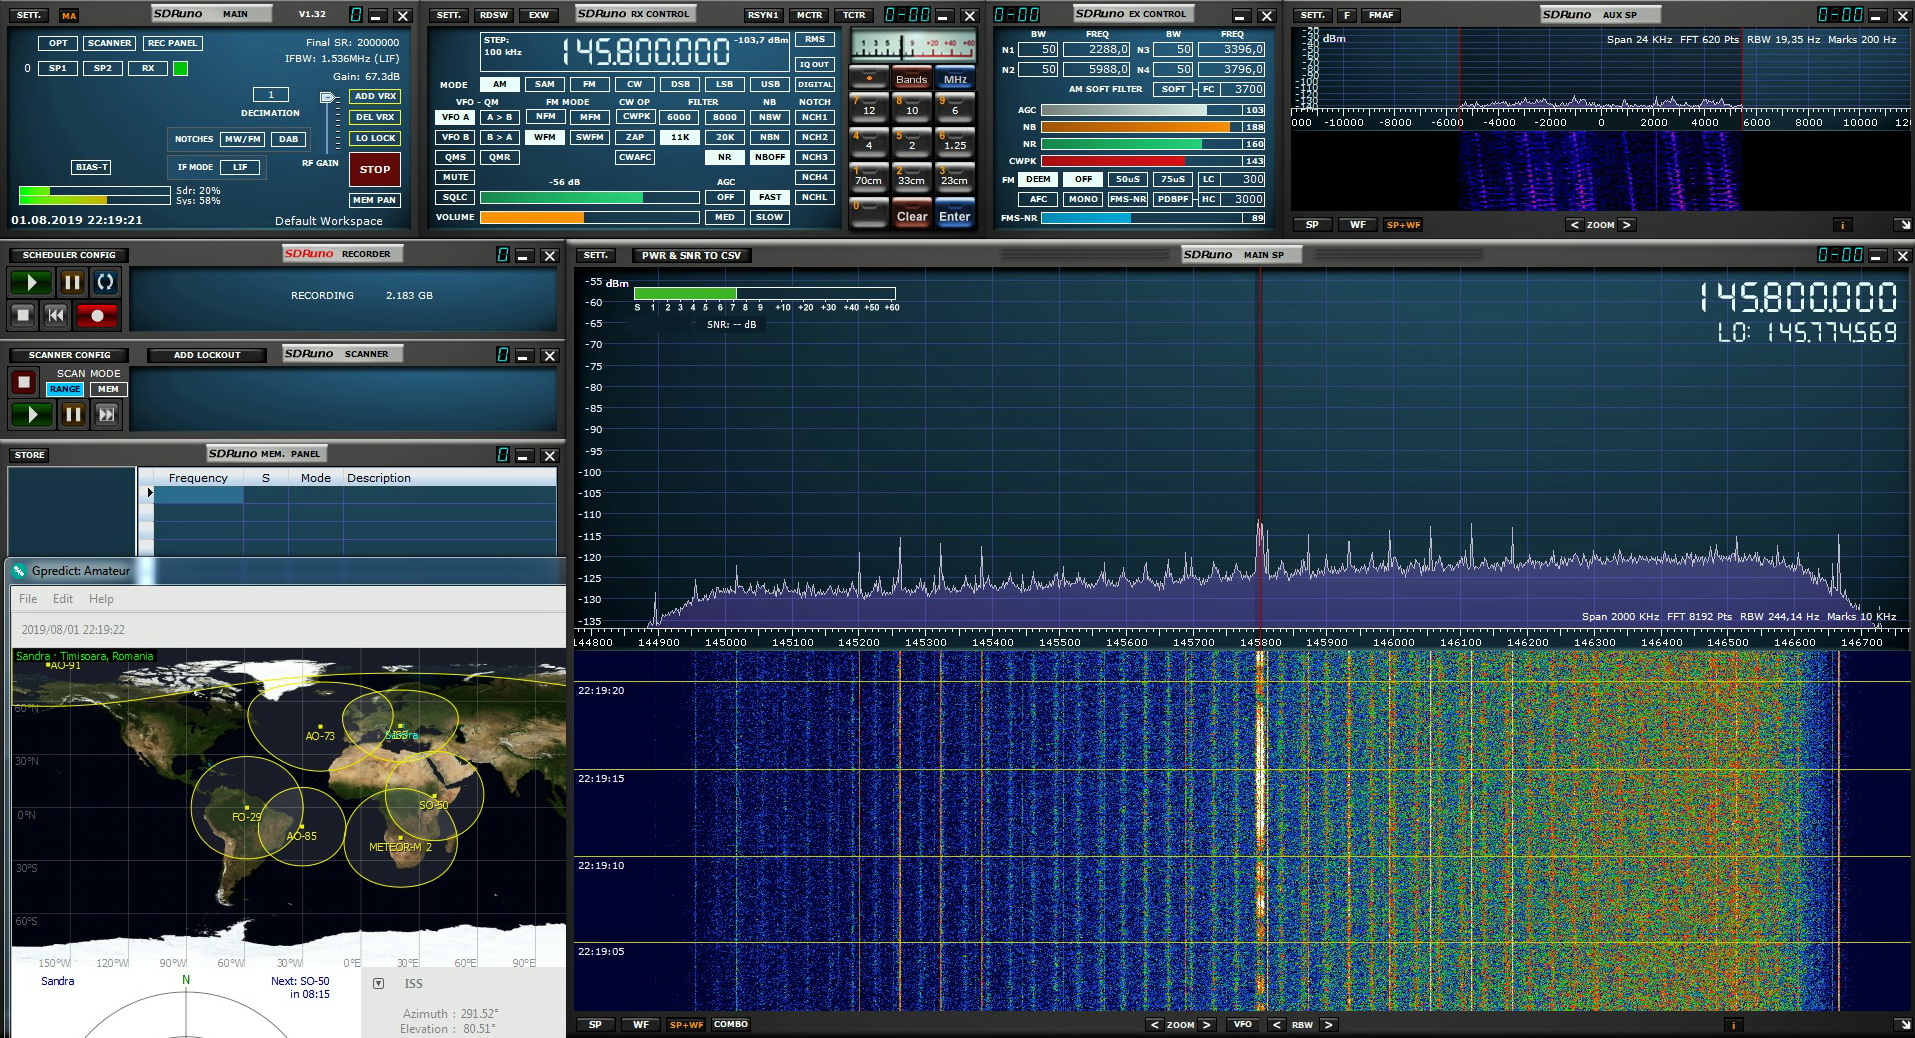Stop the scanner using the red square icon

pos(24,382)
